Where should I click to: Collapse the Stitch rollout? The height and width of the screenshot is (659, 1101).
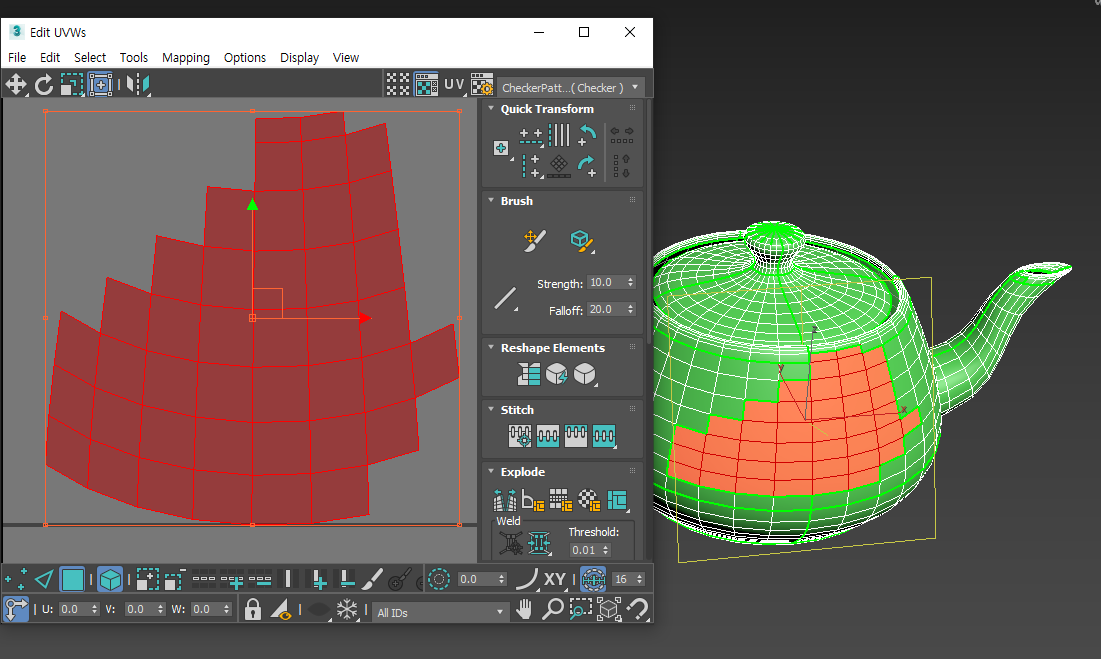[491, 408]
